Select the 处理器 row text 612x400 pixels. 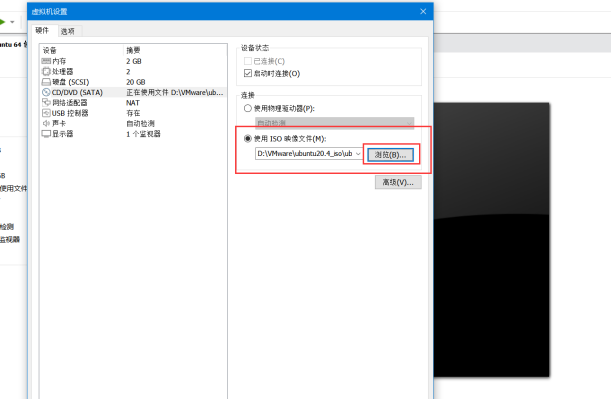pos(62,71)
